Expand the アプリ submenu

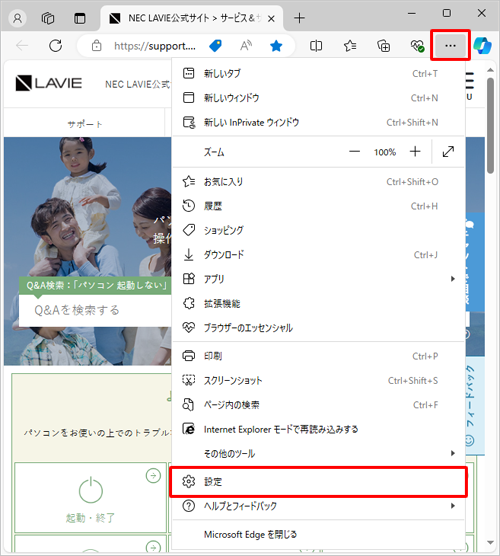click(x=318, y=279)
